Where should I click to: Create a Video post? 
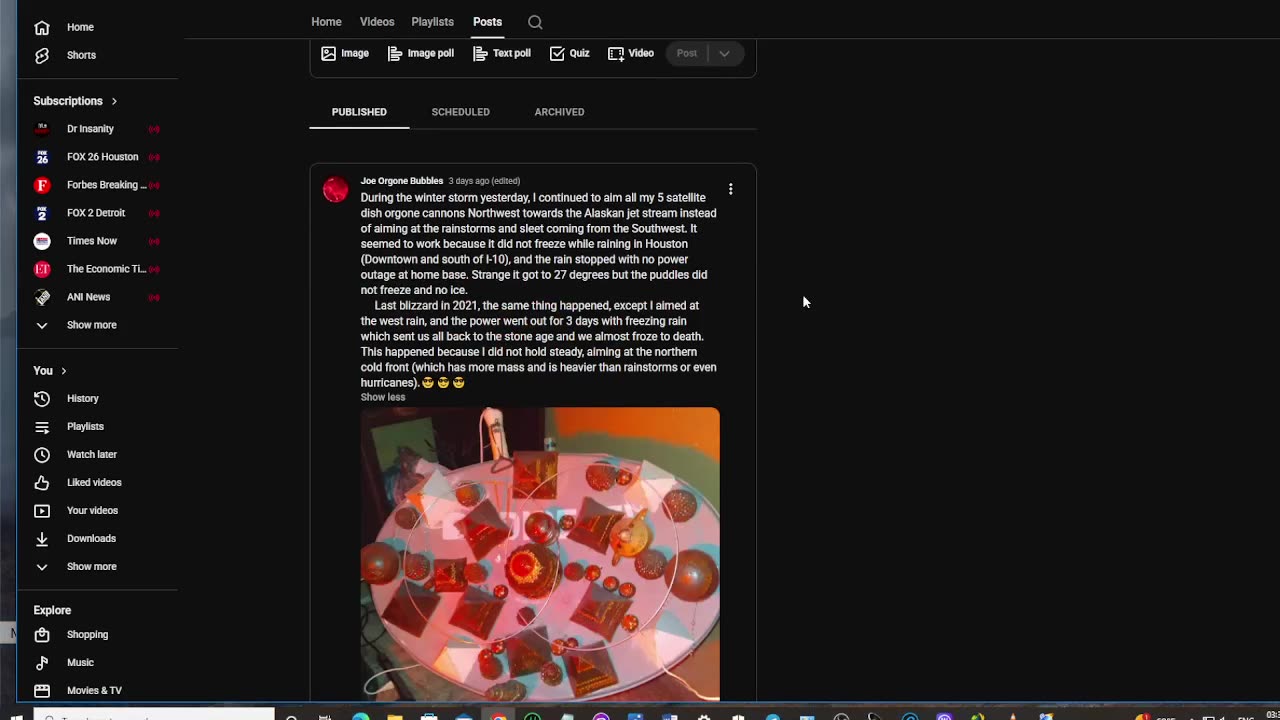(631, 53)
